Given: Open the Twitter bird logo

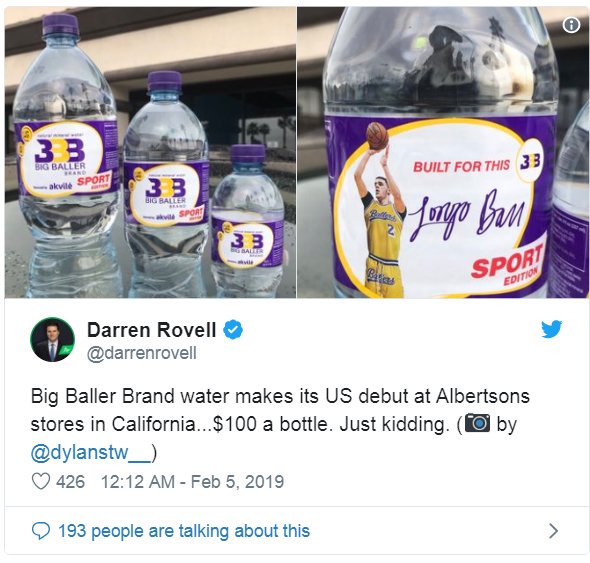Looking at the screenshot, I should [x=552, y=329].
